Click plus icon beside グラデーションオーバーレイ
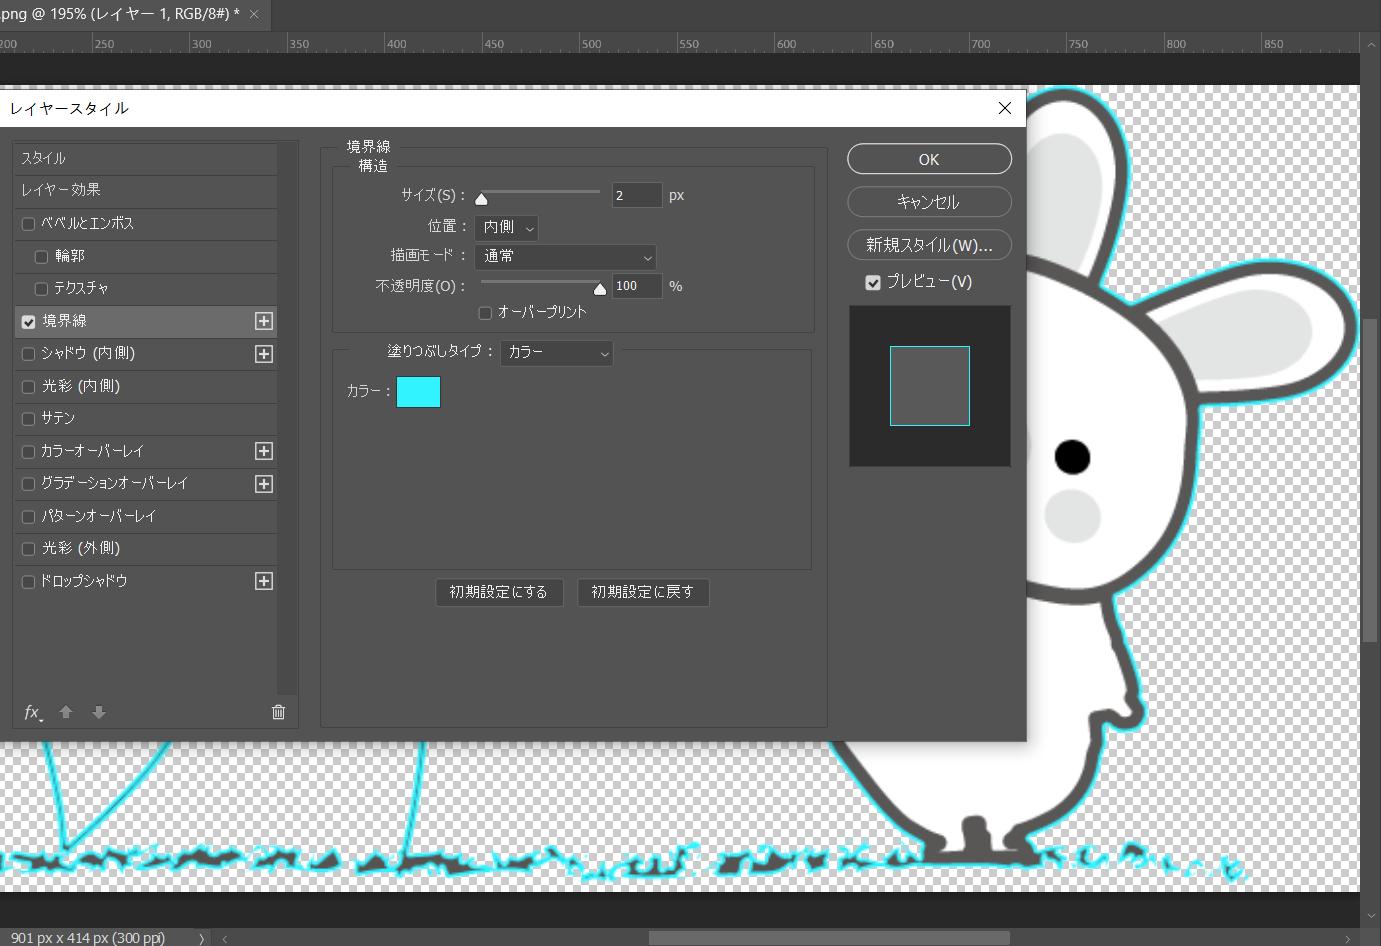This screenshot has width=1381, height=946. pyautogui.click(x=264, y=484)
